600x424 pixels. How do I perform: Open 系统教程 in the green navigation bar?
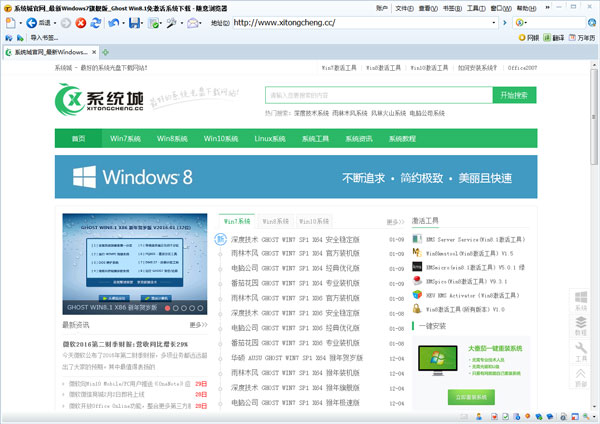coord(402,139)
